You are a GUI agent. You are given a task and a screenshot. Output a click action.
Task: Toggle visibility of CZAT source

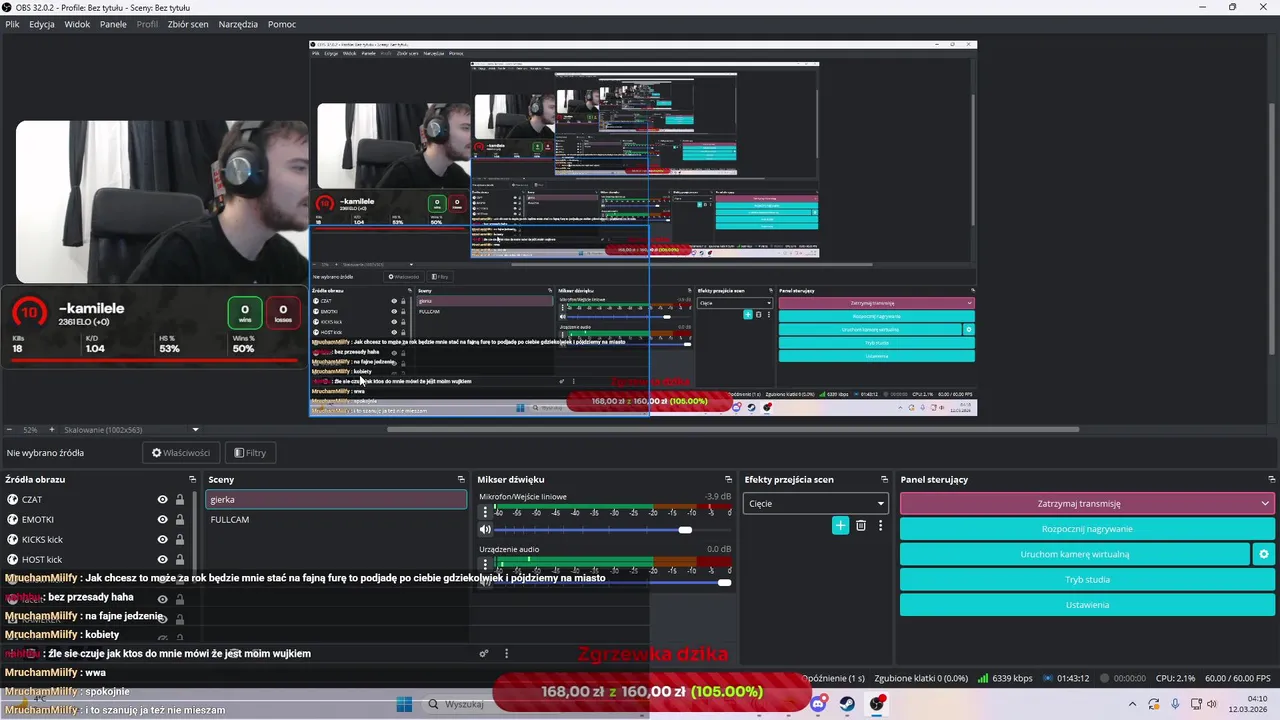(x=162, y=499)
